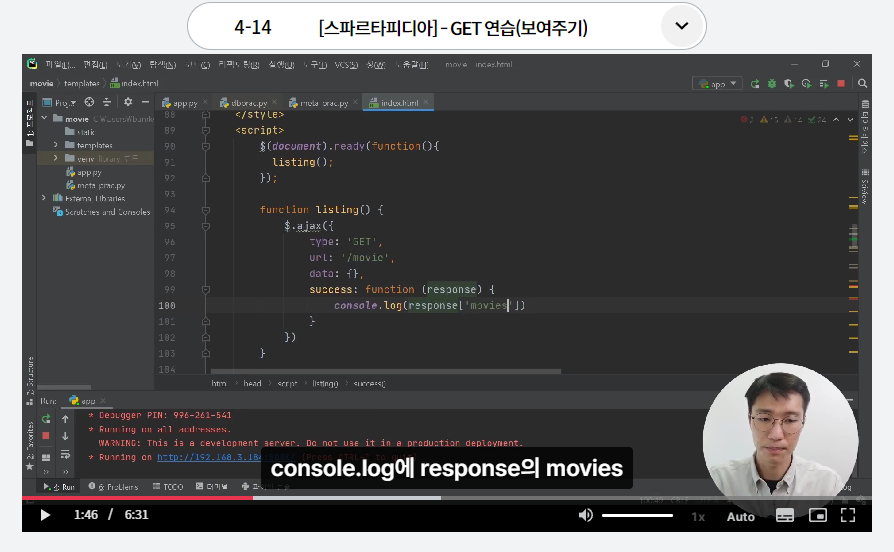Run with coverage shield icon
894x552 pixels.
[x=789, y=84]
